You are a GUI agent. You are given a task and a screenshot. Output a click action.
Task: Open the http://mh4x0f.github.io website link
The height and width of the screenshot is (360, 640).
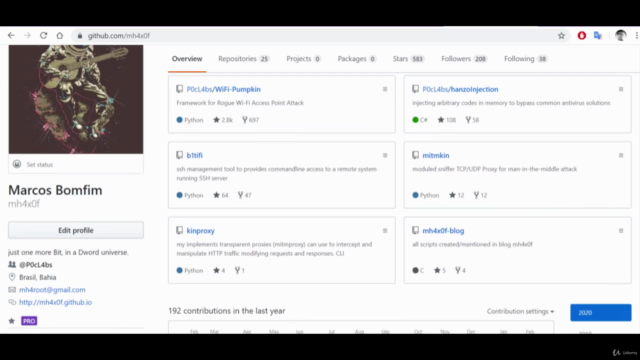coord(56,302)
